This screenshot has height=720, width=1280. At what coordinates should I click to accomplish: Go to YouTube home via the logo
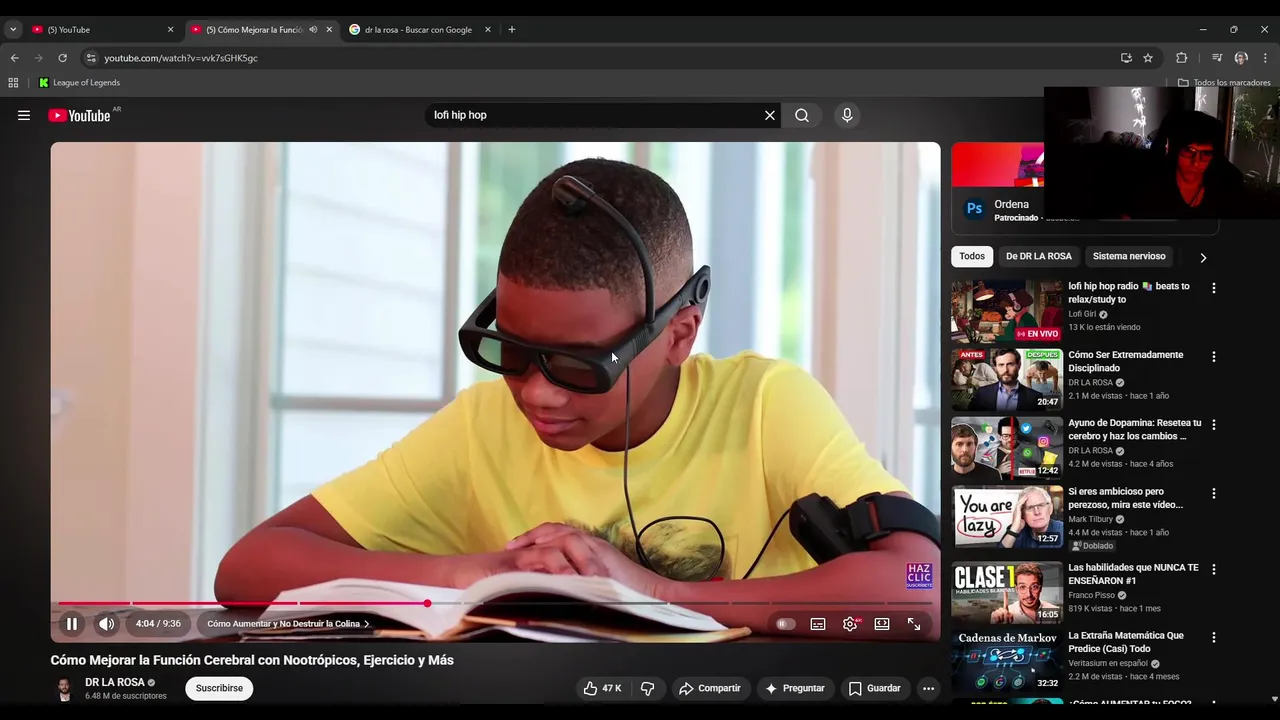coord(79,115)
